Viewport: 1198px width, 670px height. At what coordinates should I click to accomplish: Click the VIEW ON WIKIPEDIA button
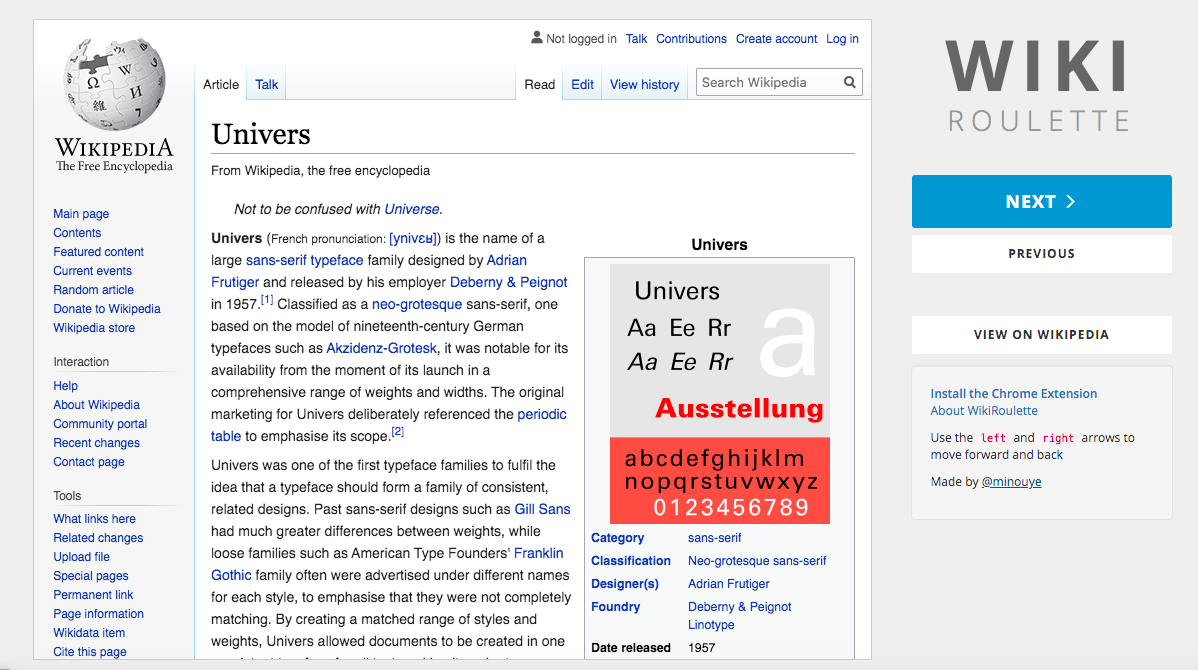point(1041,335)
